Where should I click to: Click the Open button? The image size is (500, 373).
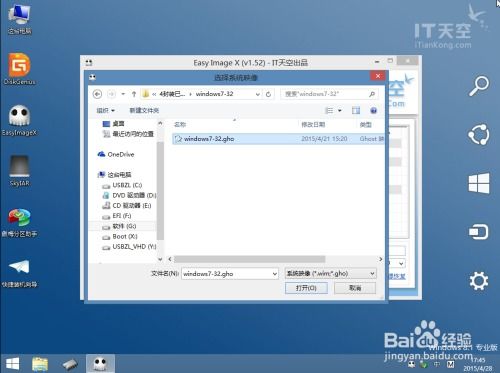click(x=306, y=288)
